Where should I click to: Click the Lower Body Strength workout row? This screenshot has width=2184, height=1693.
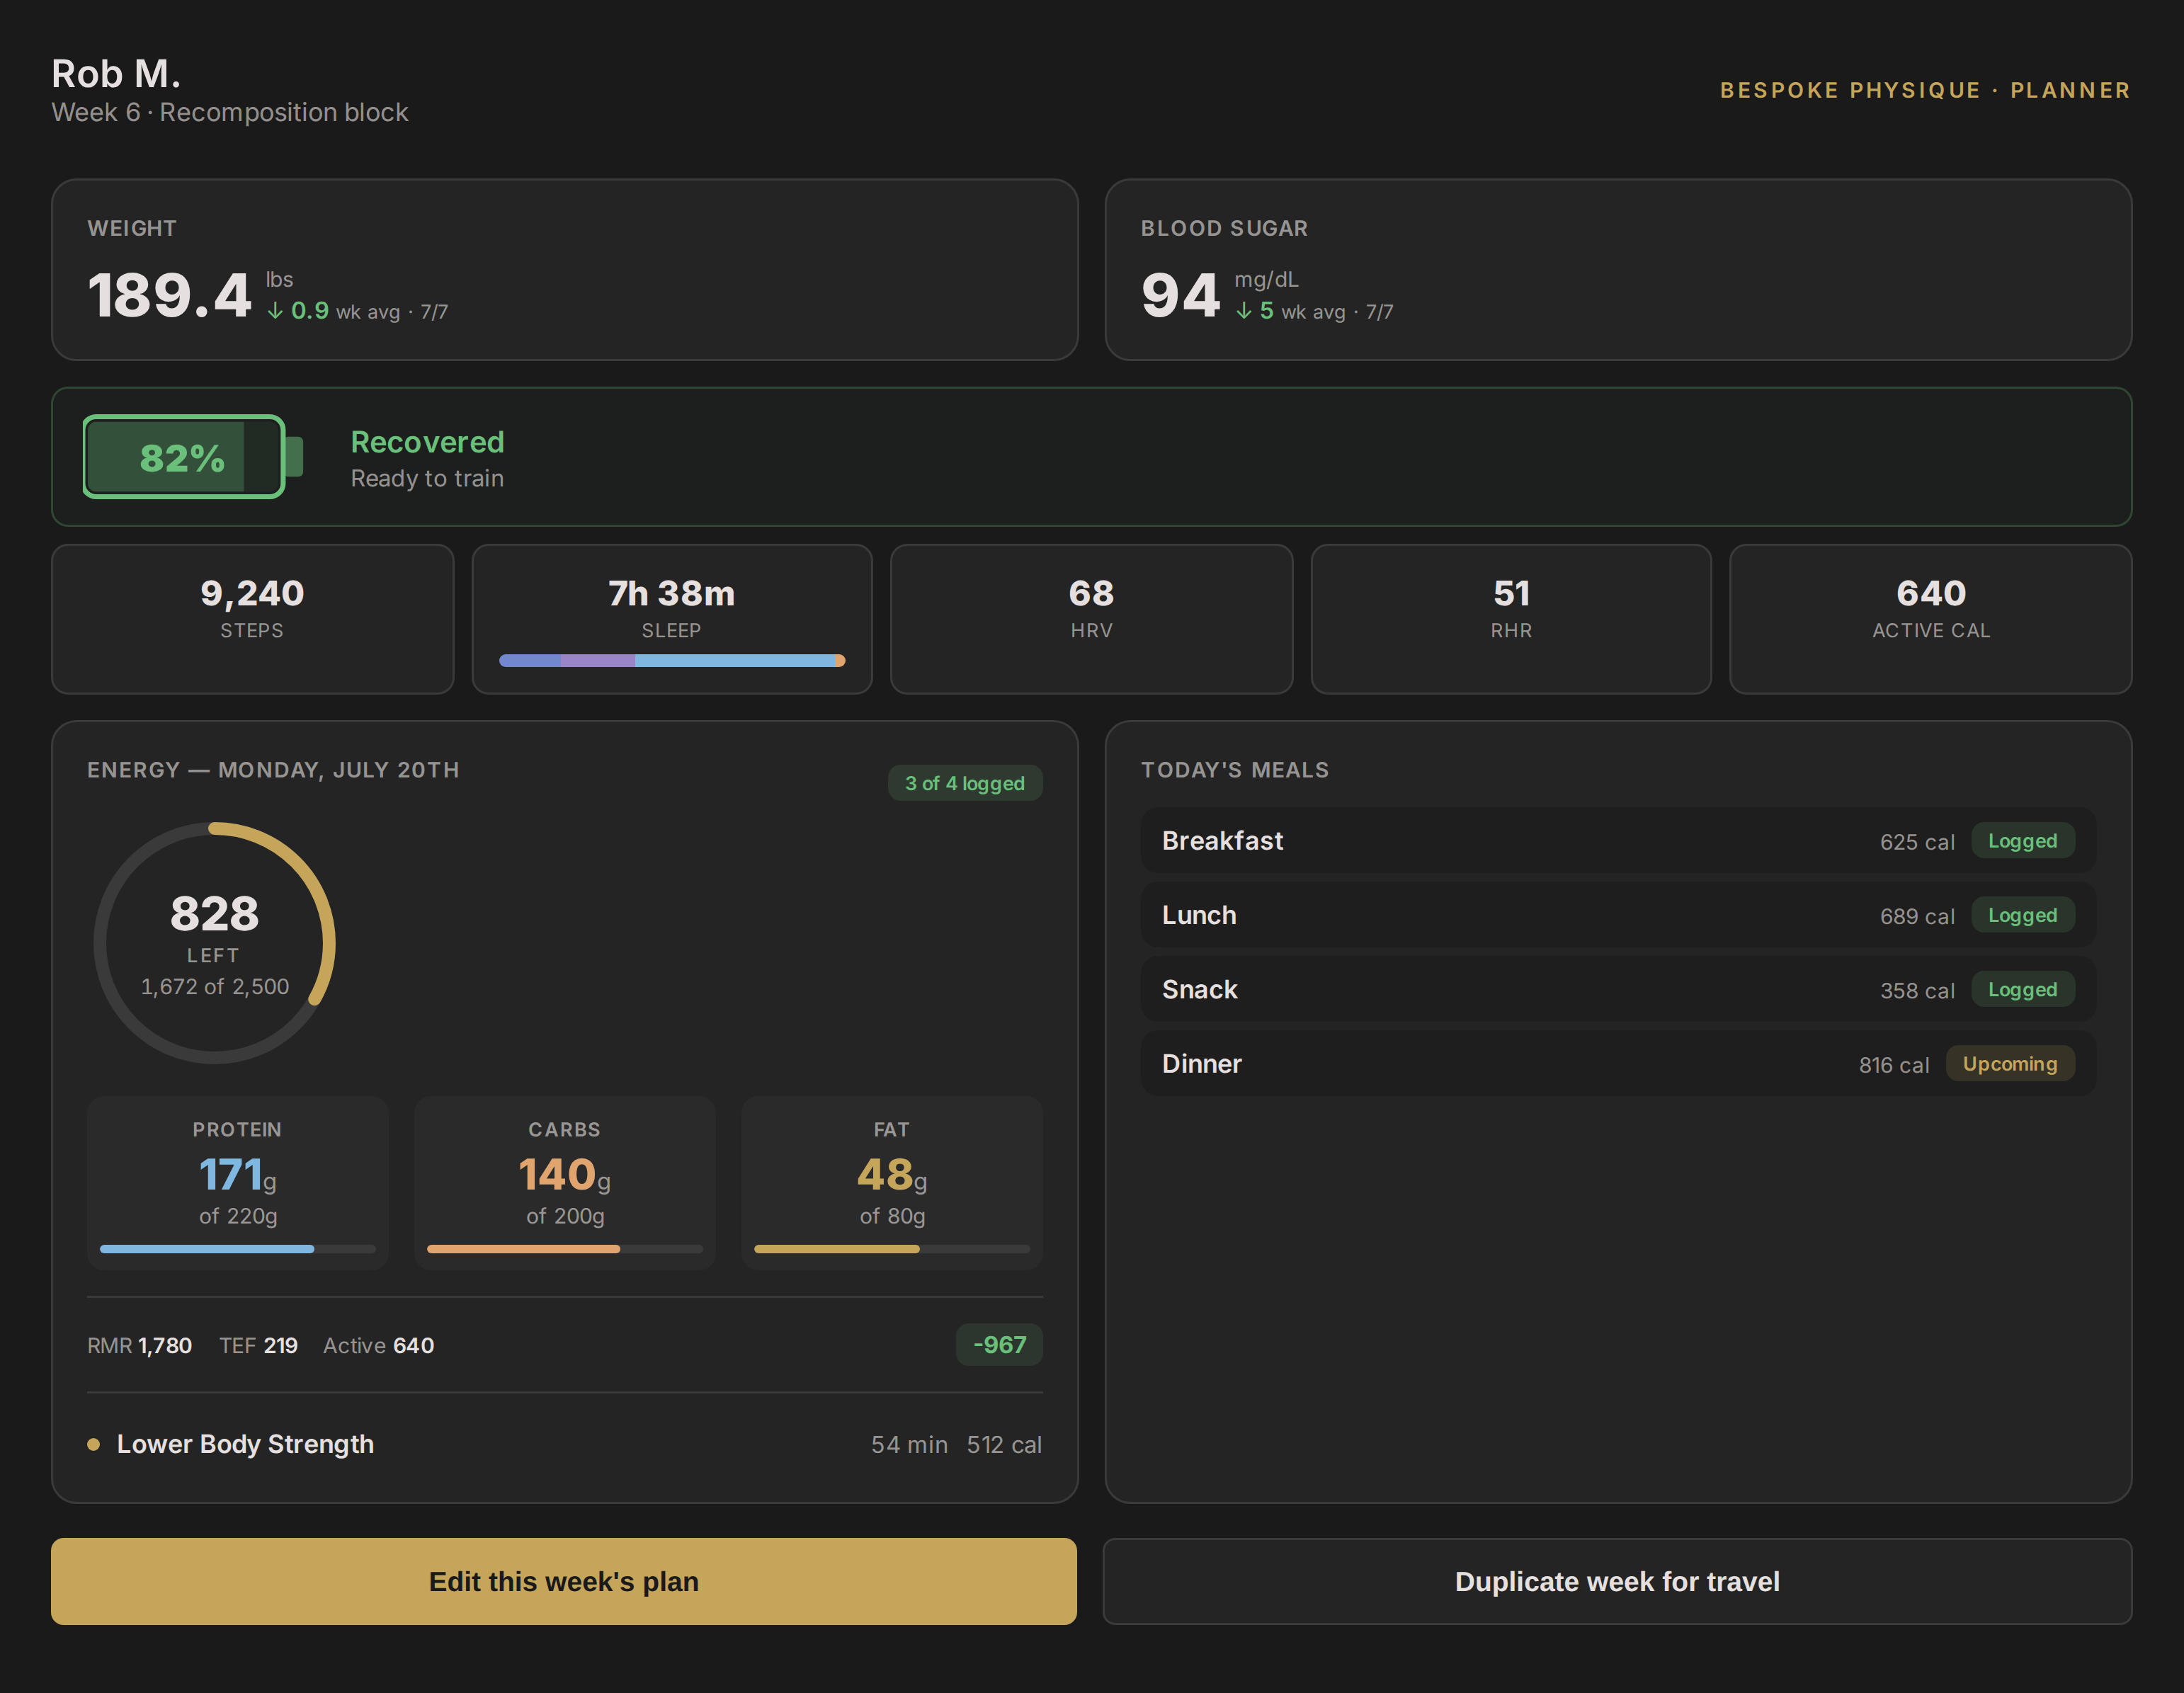tap(565, 1444)
